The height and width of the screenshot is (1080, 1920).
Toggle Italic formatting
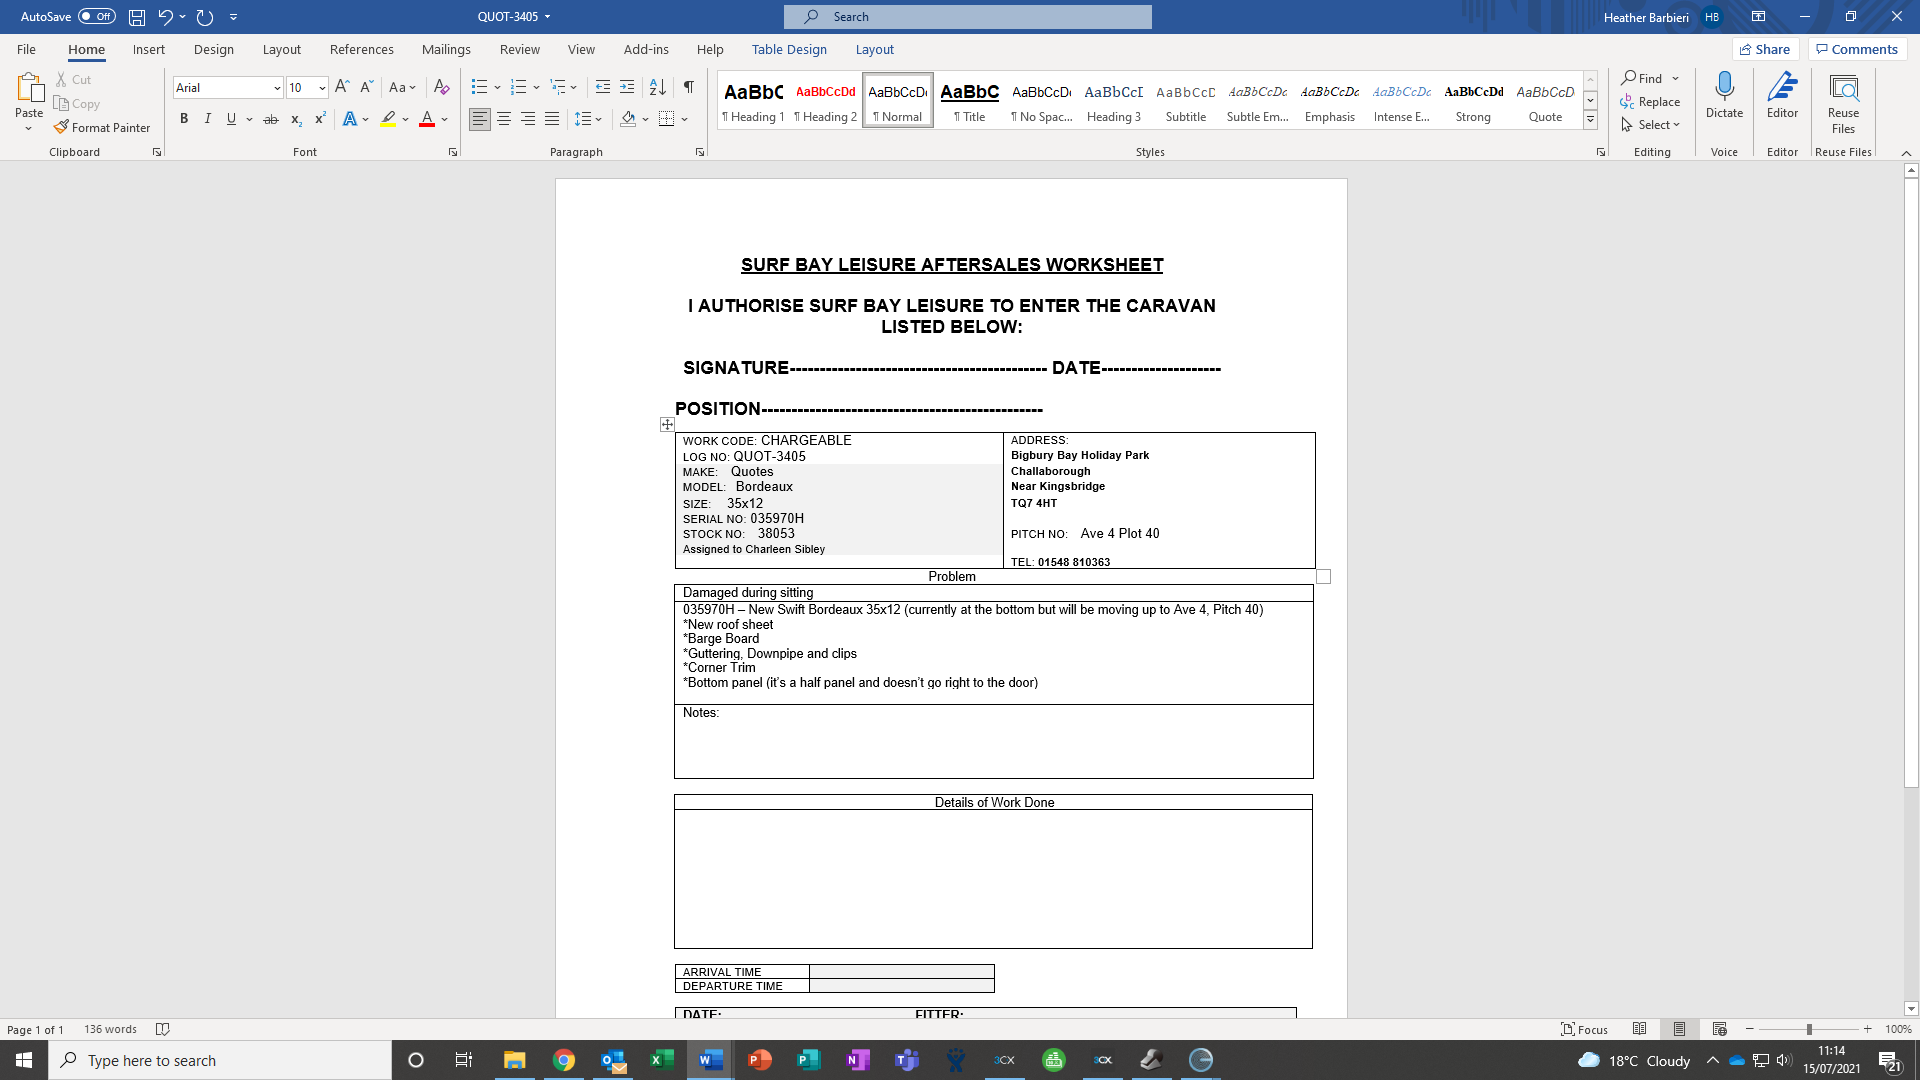pos(208,119)
